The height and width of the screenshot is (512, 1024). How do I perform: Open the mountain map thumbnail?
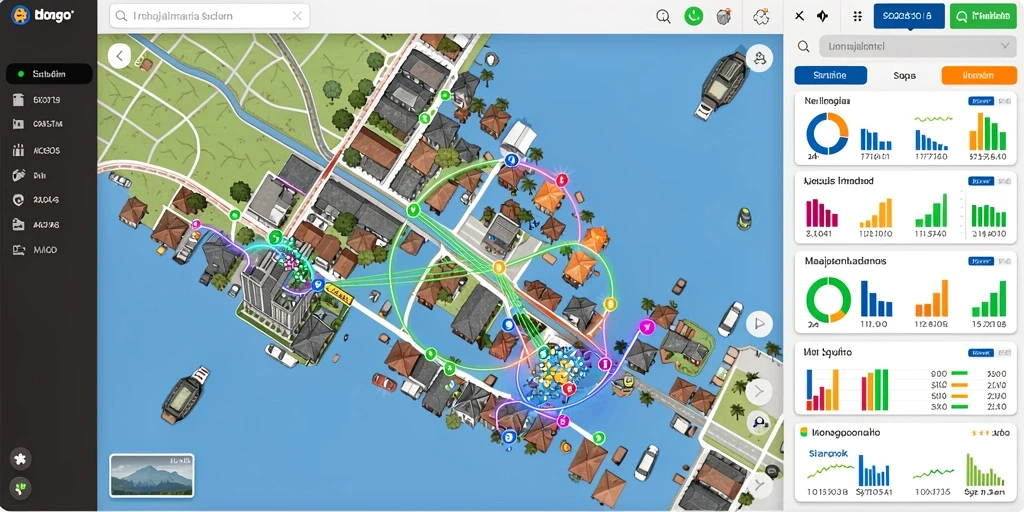[152, 474]
